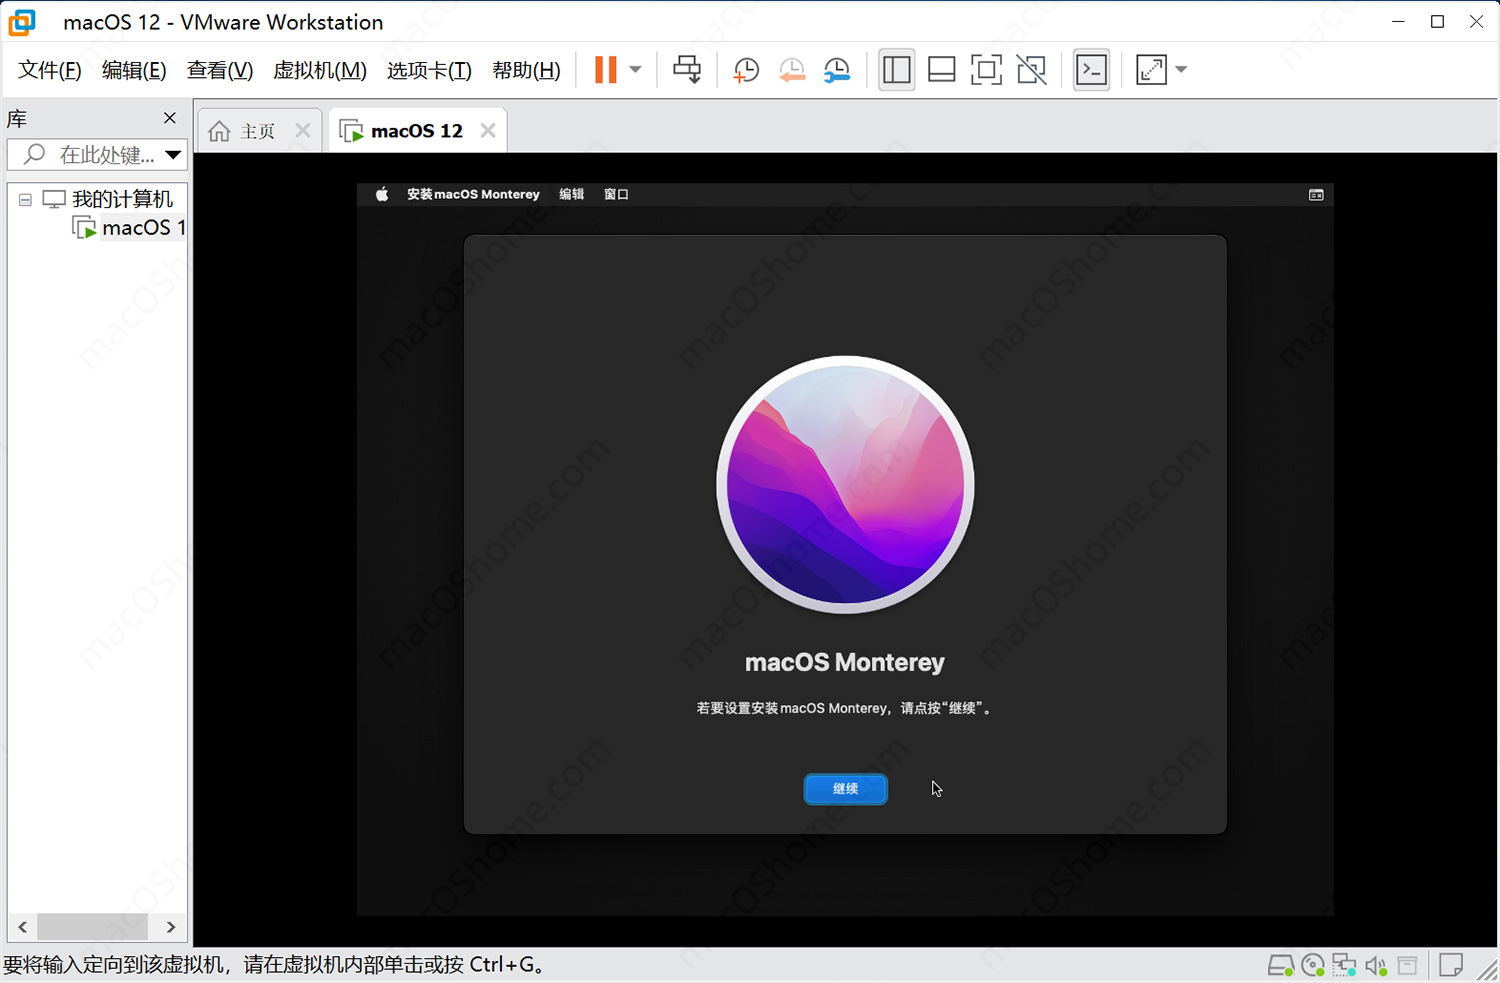Click the sound card status icon
Image resolution: width=1500 pixels, height=983 pixels.
pos(1376,966)
